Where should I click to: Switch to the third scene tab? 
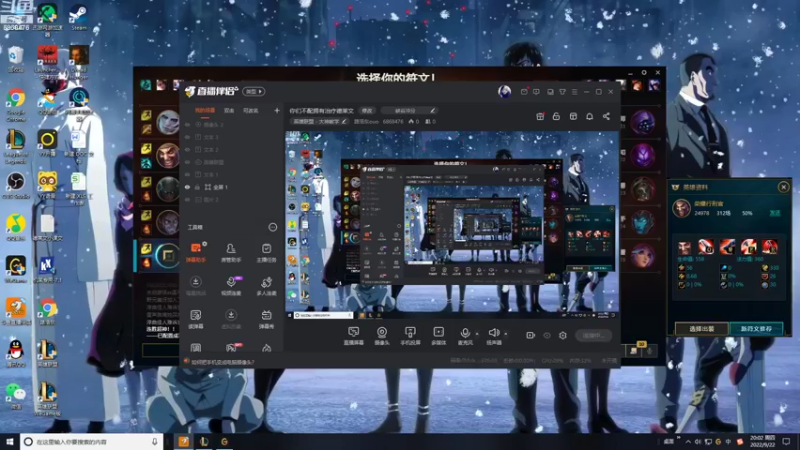[251, 110]
